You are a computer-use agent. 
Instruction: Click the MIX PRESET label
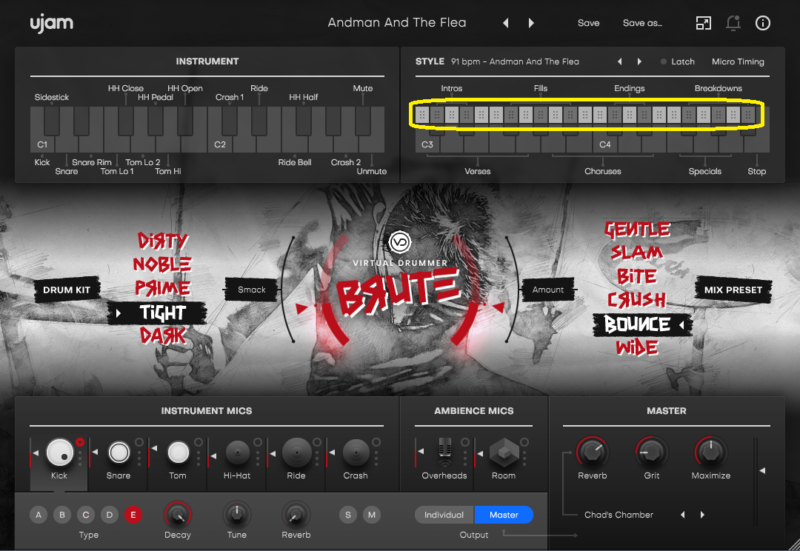[733, 290]
